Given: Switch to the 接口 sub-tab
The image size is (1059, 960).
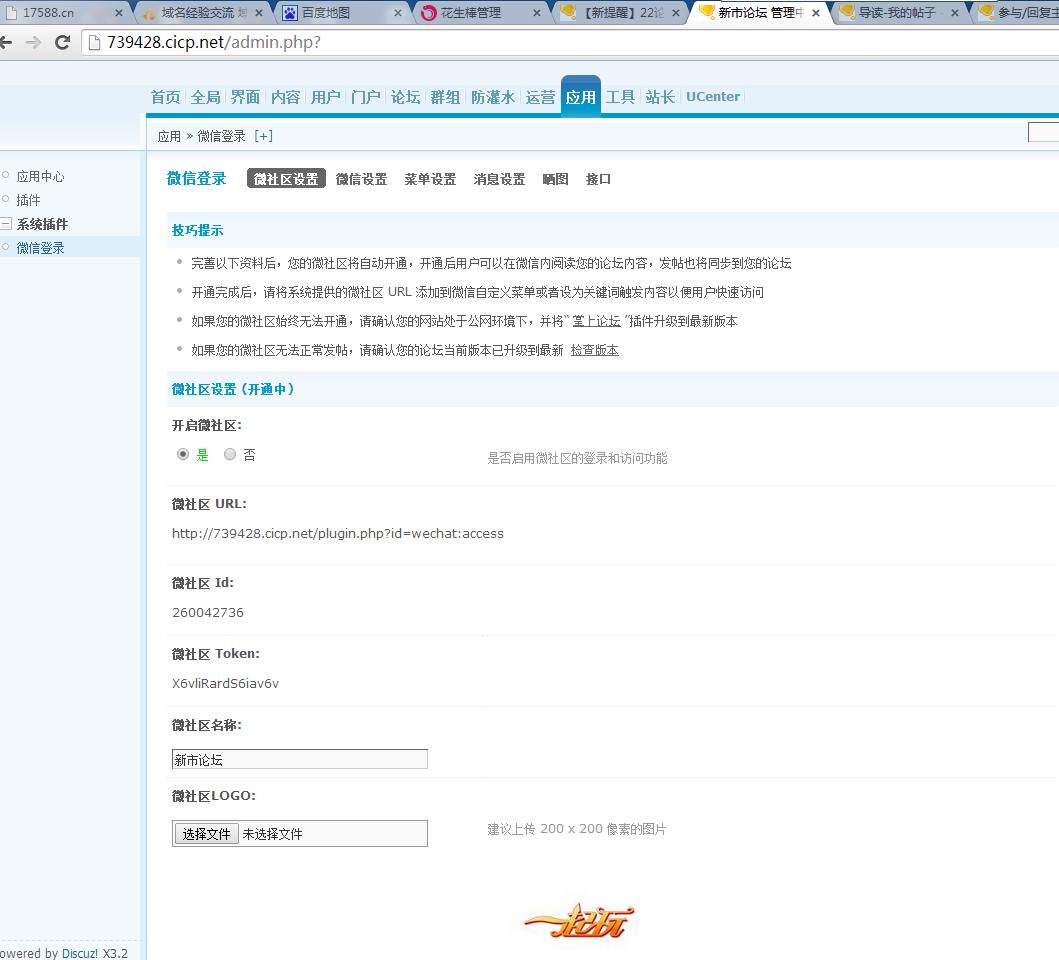Looking at the screenshot, I should click(x=598, y=179).
